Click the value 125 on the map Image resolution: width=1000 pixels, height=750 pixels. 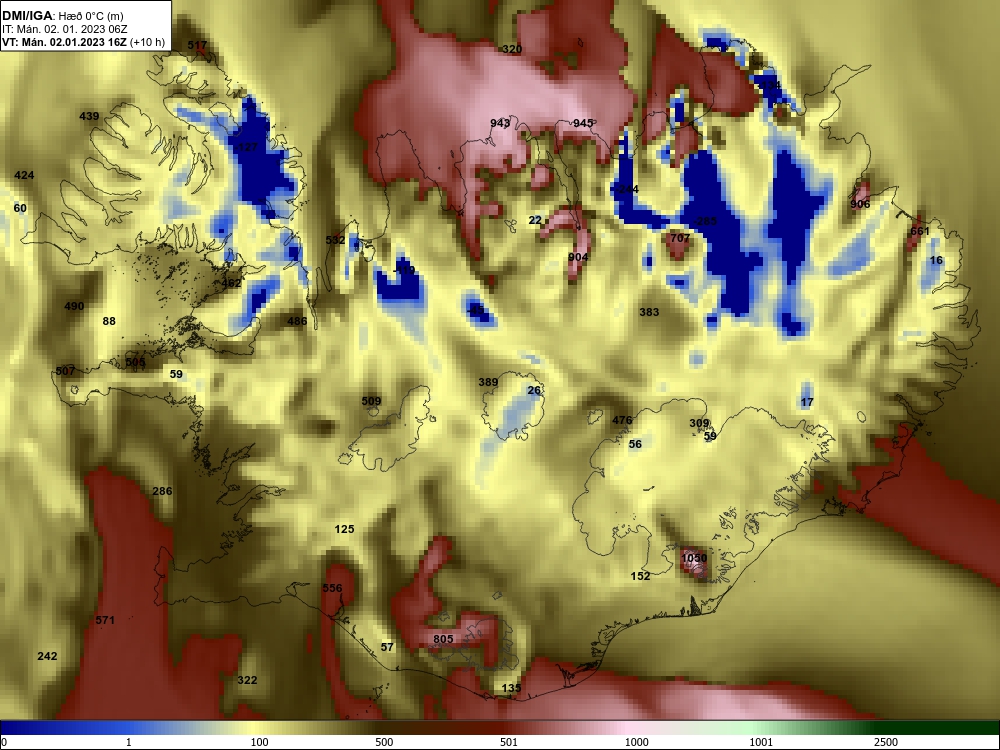tap(344, 529)
